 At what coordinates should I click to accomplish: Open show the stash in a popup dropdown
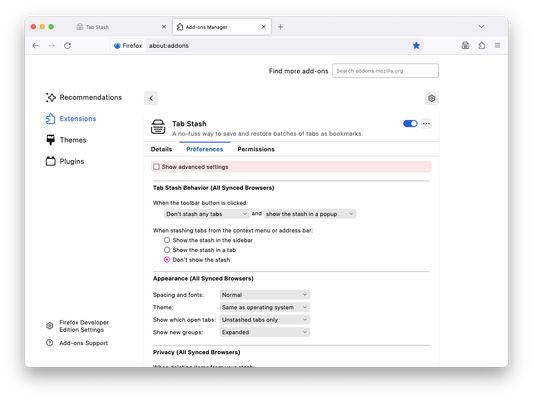point(310,214)
